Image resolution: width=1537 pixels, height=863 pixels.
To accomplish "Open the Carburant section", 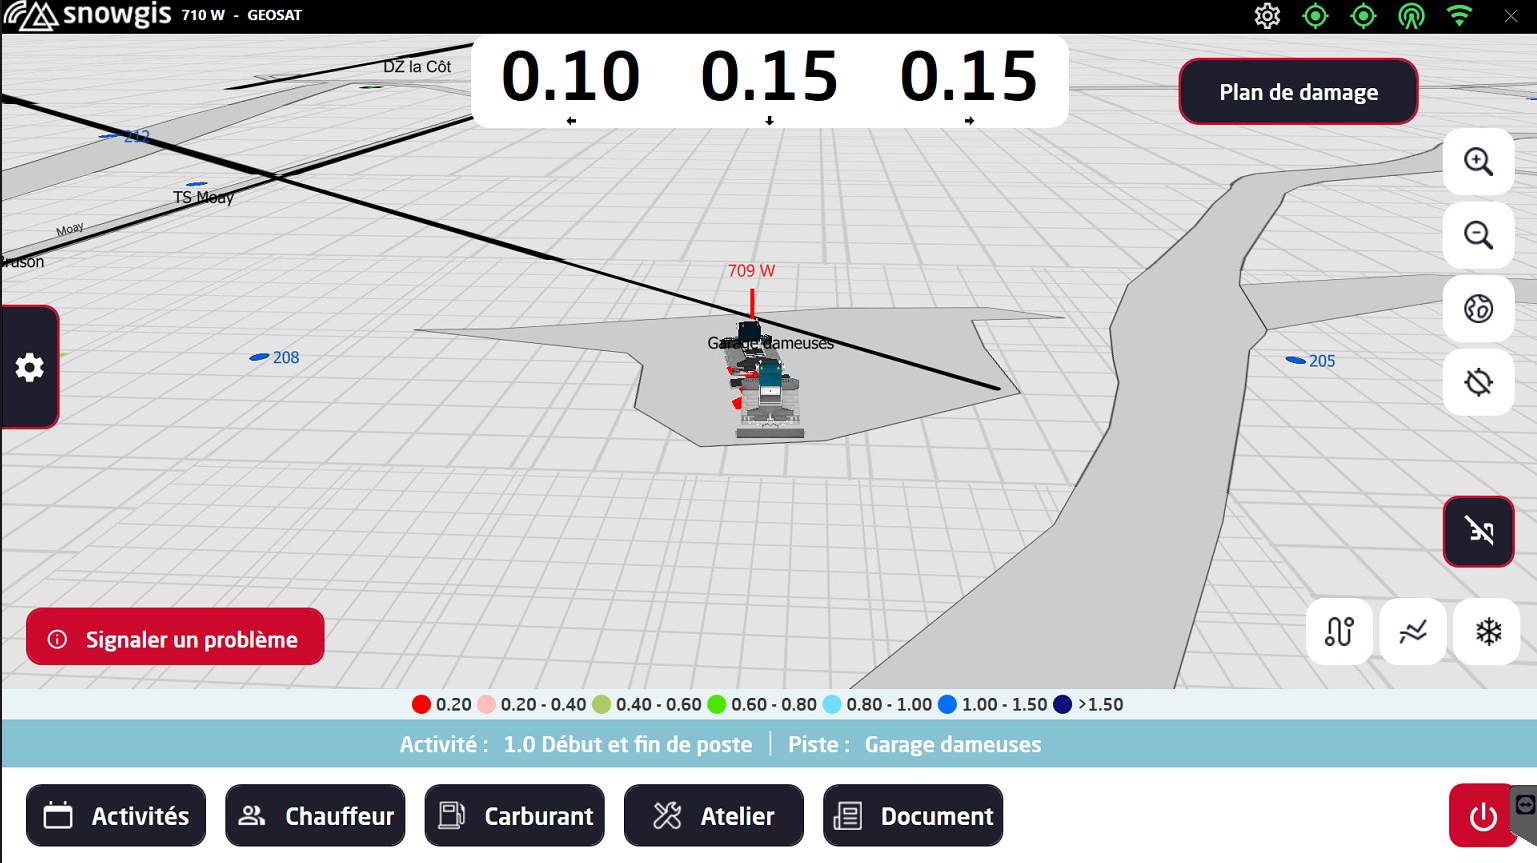I will coord(514,816).
